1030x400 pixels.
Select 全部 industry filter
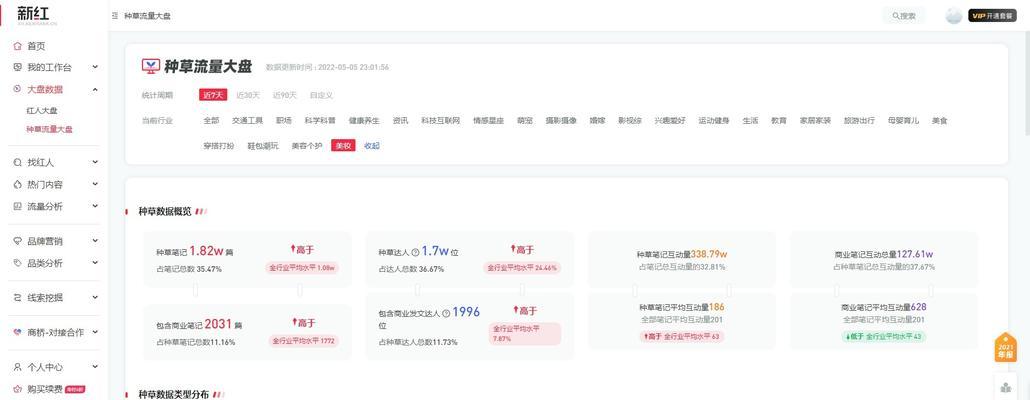[x=211, y=121]
